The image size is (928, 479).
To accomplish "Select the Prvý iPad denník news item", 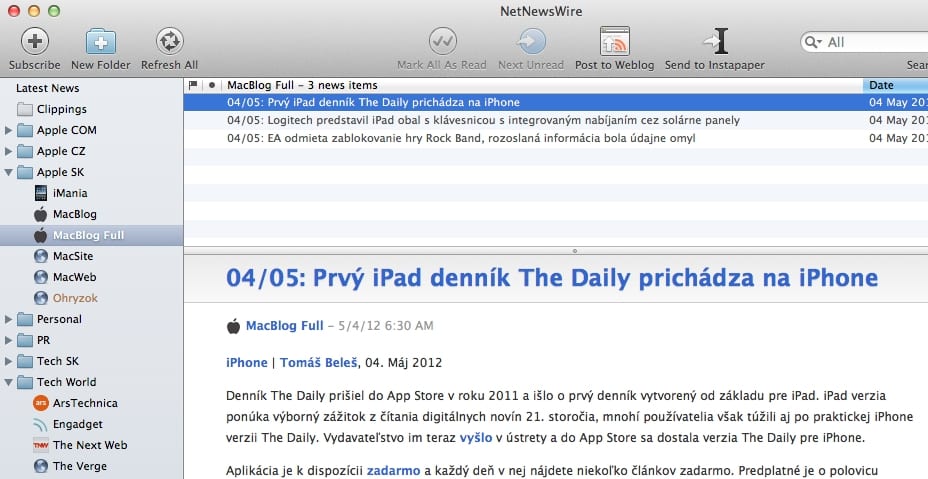I will pos(556,102).
